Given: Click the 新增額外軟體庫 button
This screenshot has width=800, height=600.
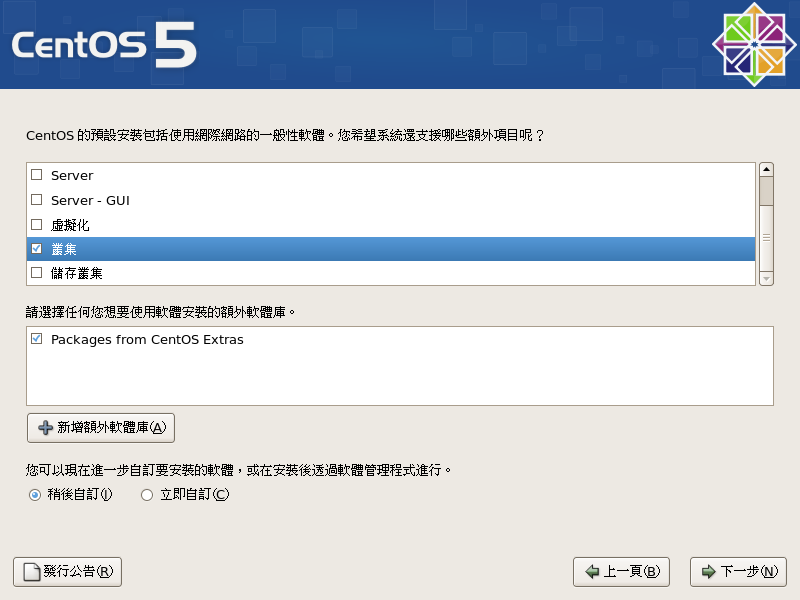Looking at the screenshot, I should click(101, 428).
